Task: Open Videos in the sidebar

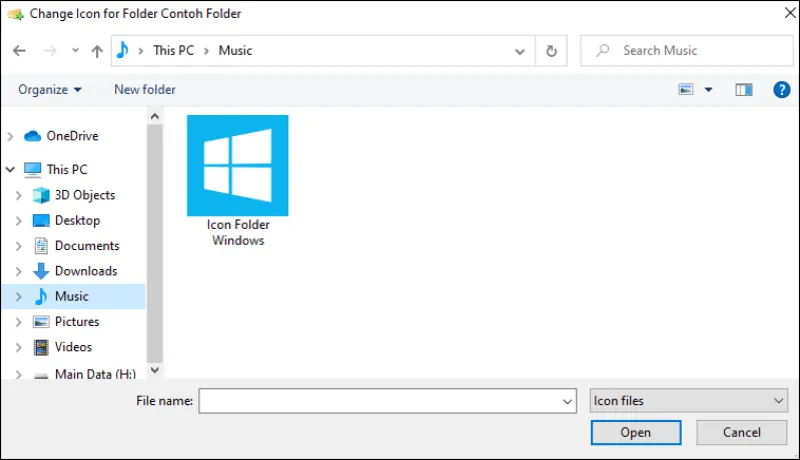Action: pos(73,347)
